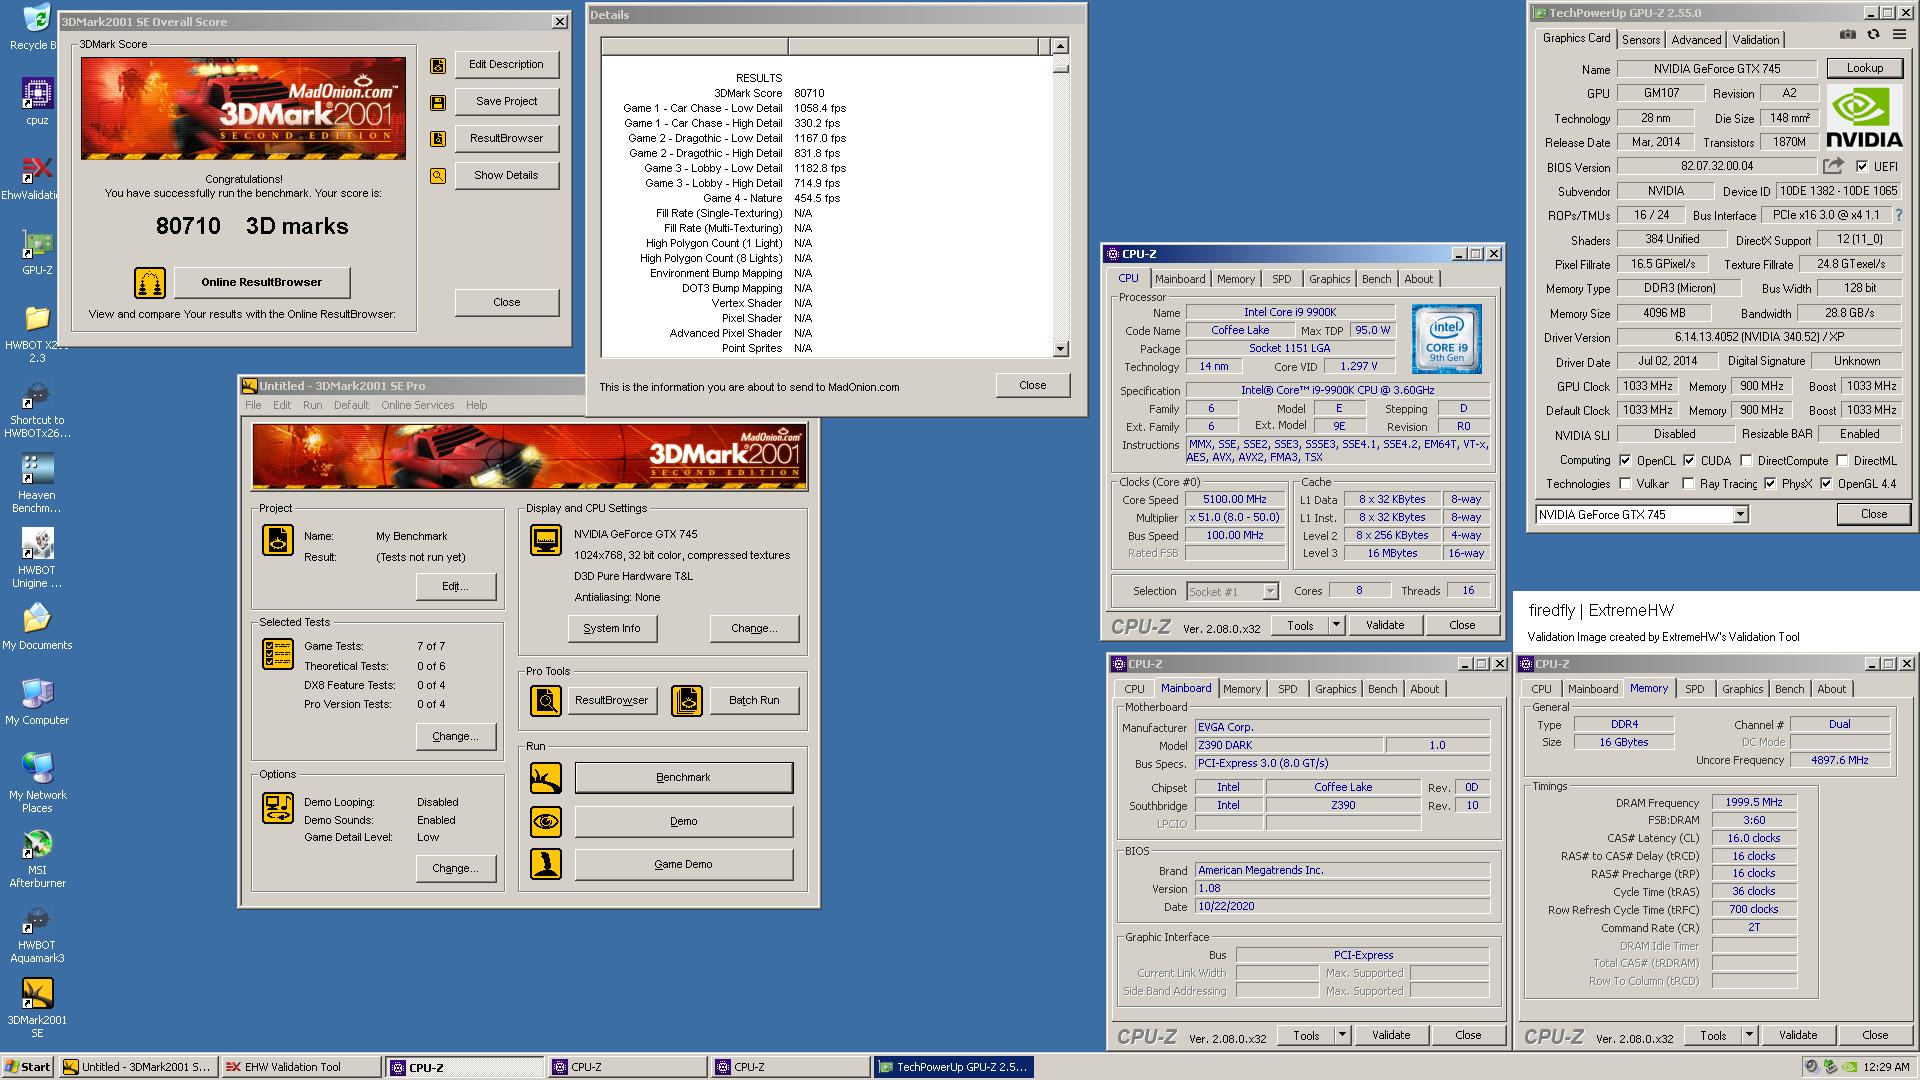Open the My Documents desktop icon
Screen dimensions: 1920x1080
37,618
